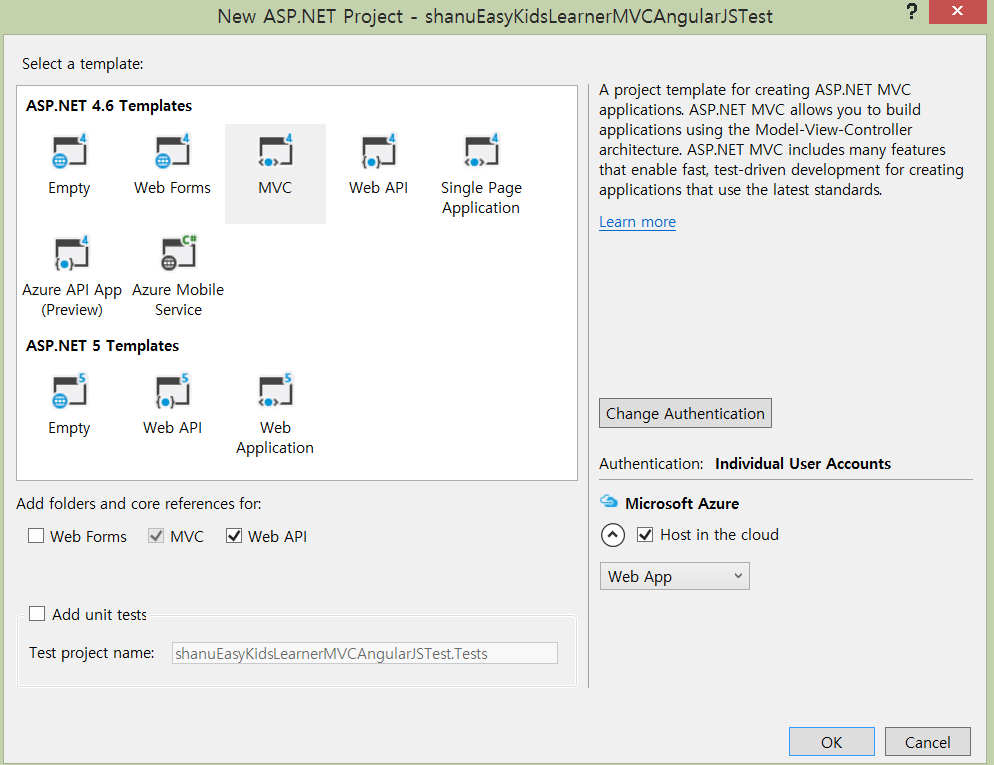Select the Single Page Application template icon

coord(481,151)
